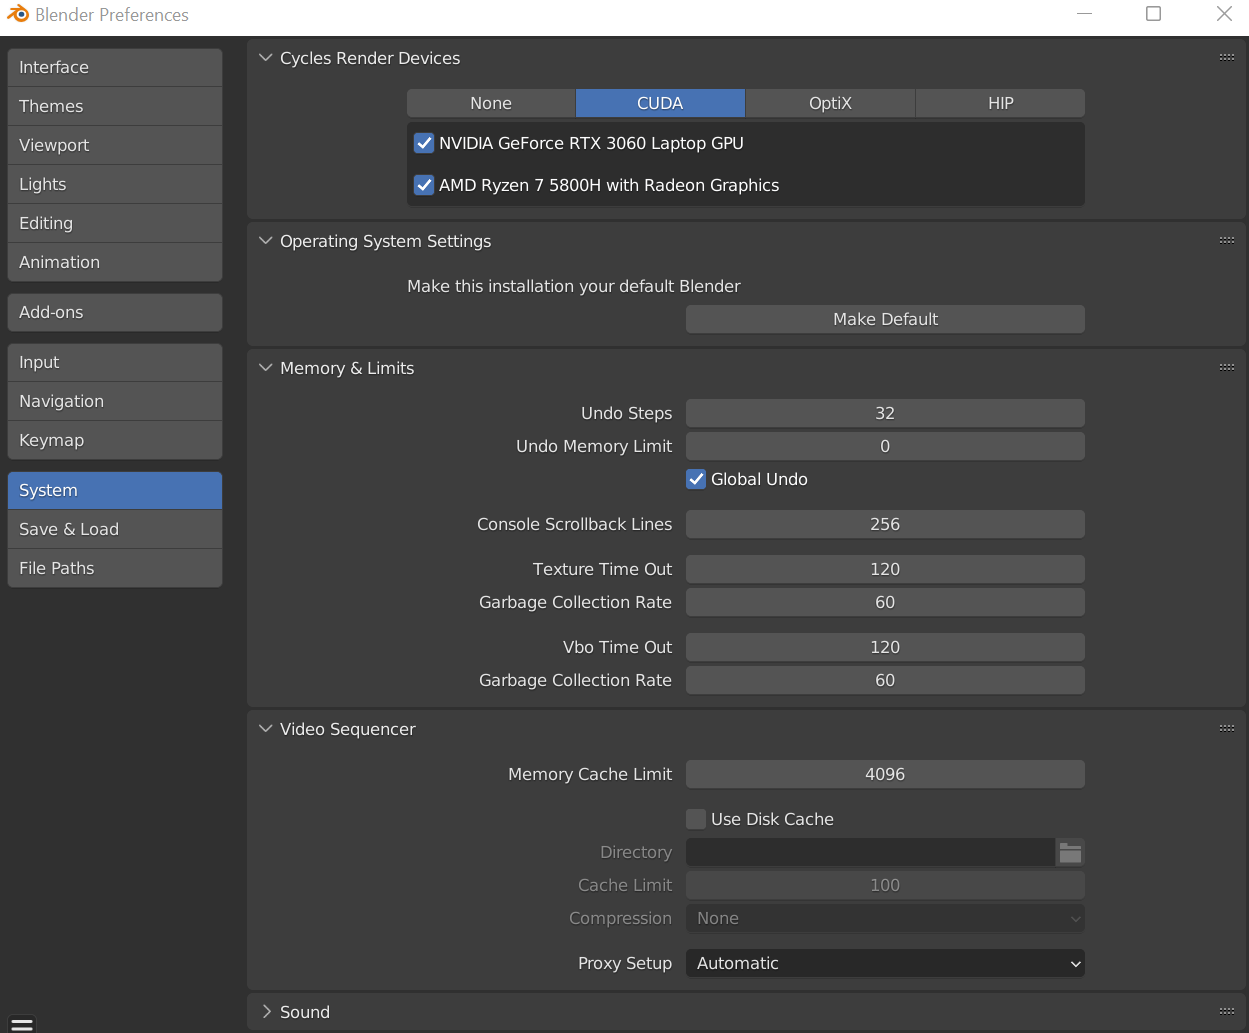This screenshot has width=1249, height=1033.
Task: Click inside the Directory input field
Action: [x=870, y=852]
